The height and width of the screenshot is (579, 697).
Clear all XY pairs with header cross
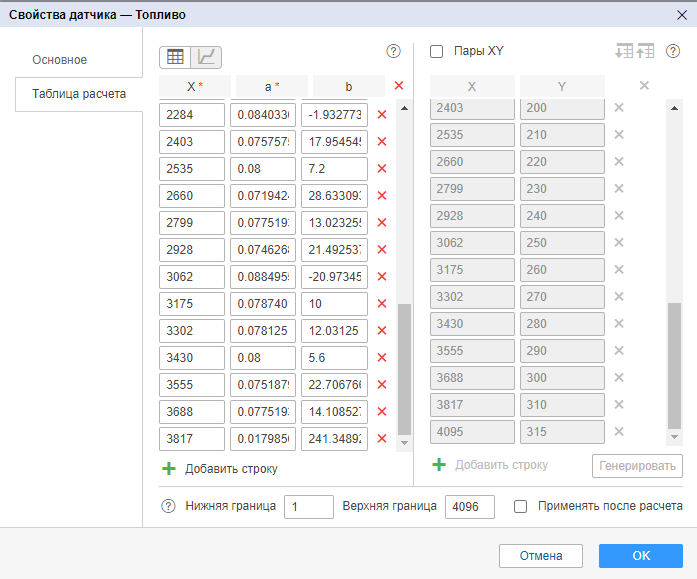click(x=644, y=85)
